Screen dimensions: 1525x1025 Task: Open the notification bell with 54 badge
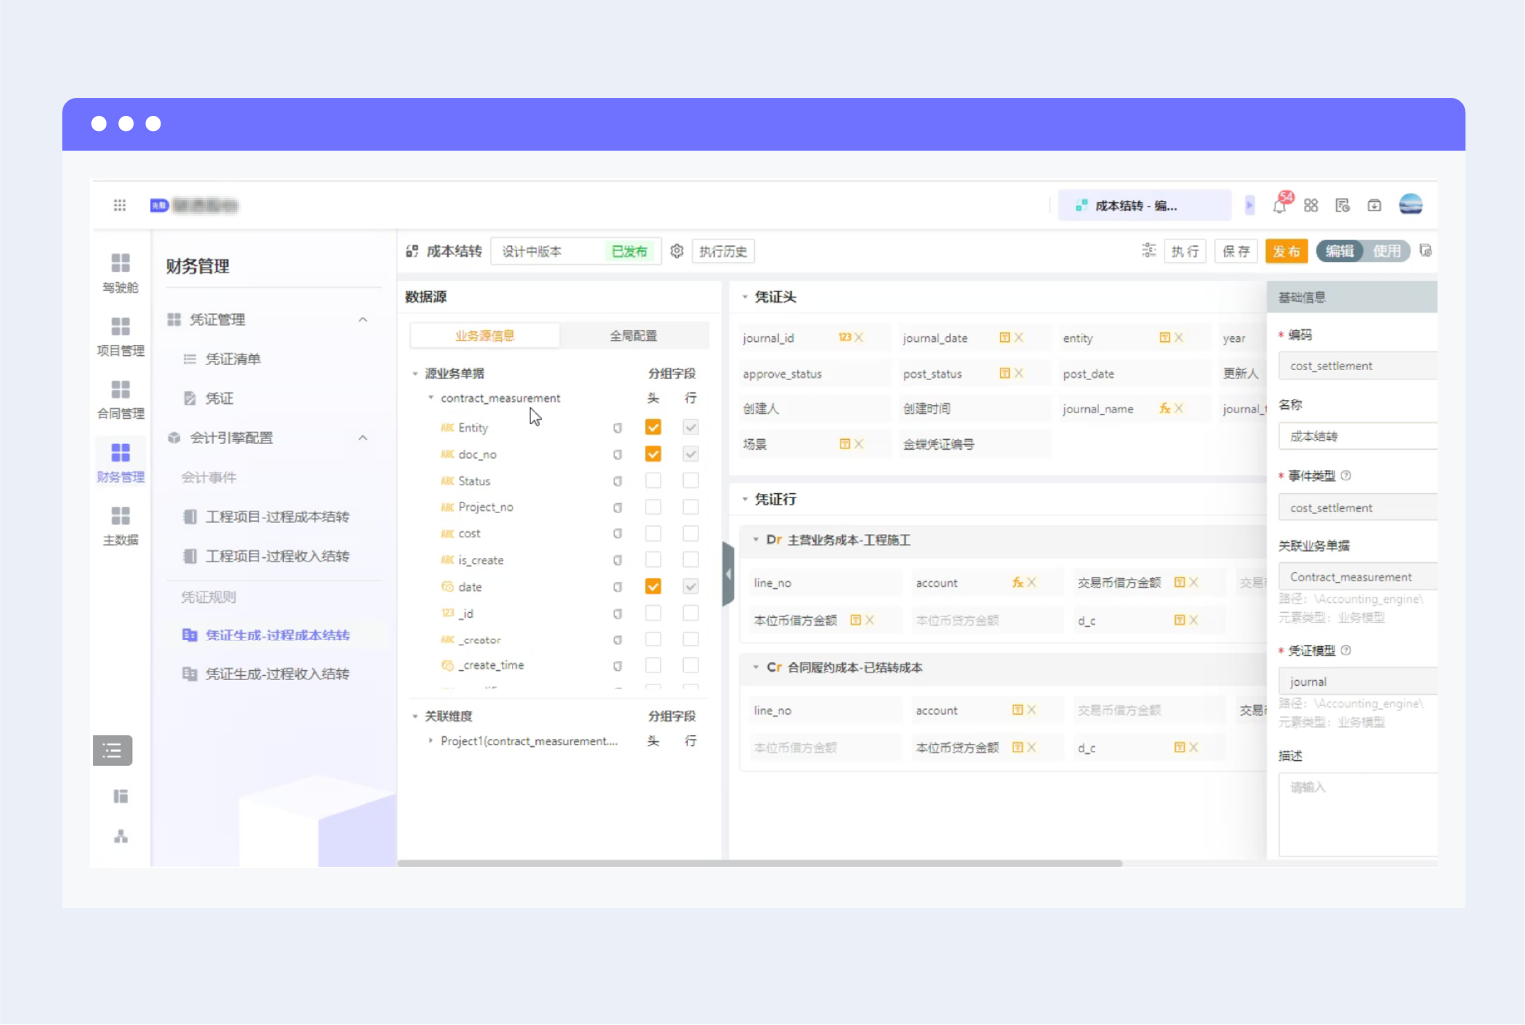pos(1281,204)
